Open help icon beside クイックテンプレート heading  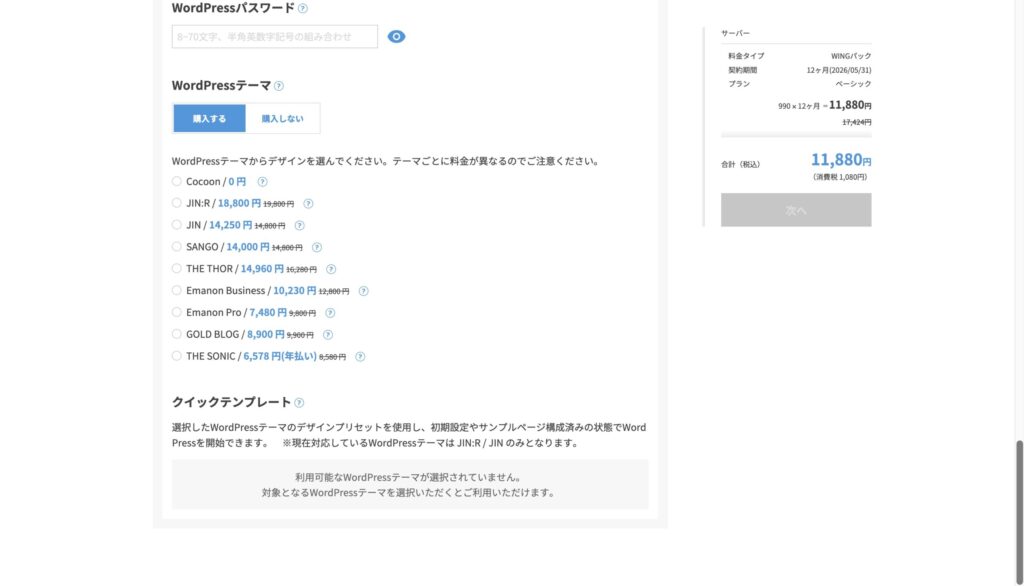(299, 402)
